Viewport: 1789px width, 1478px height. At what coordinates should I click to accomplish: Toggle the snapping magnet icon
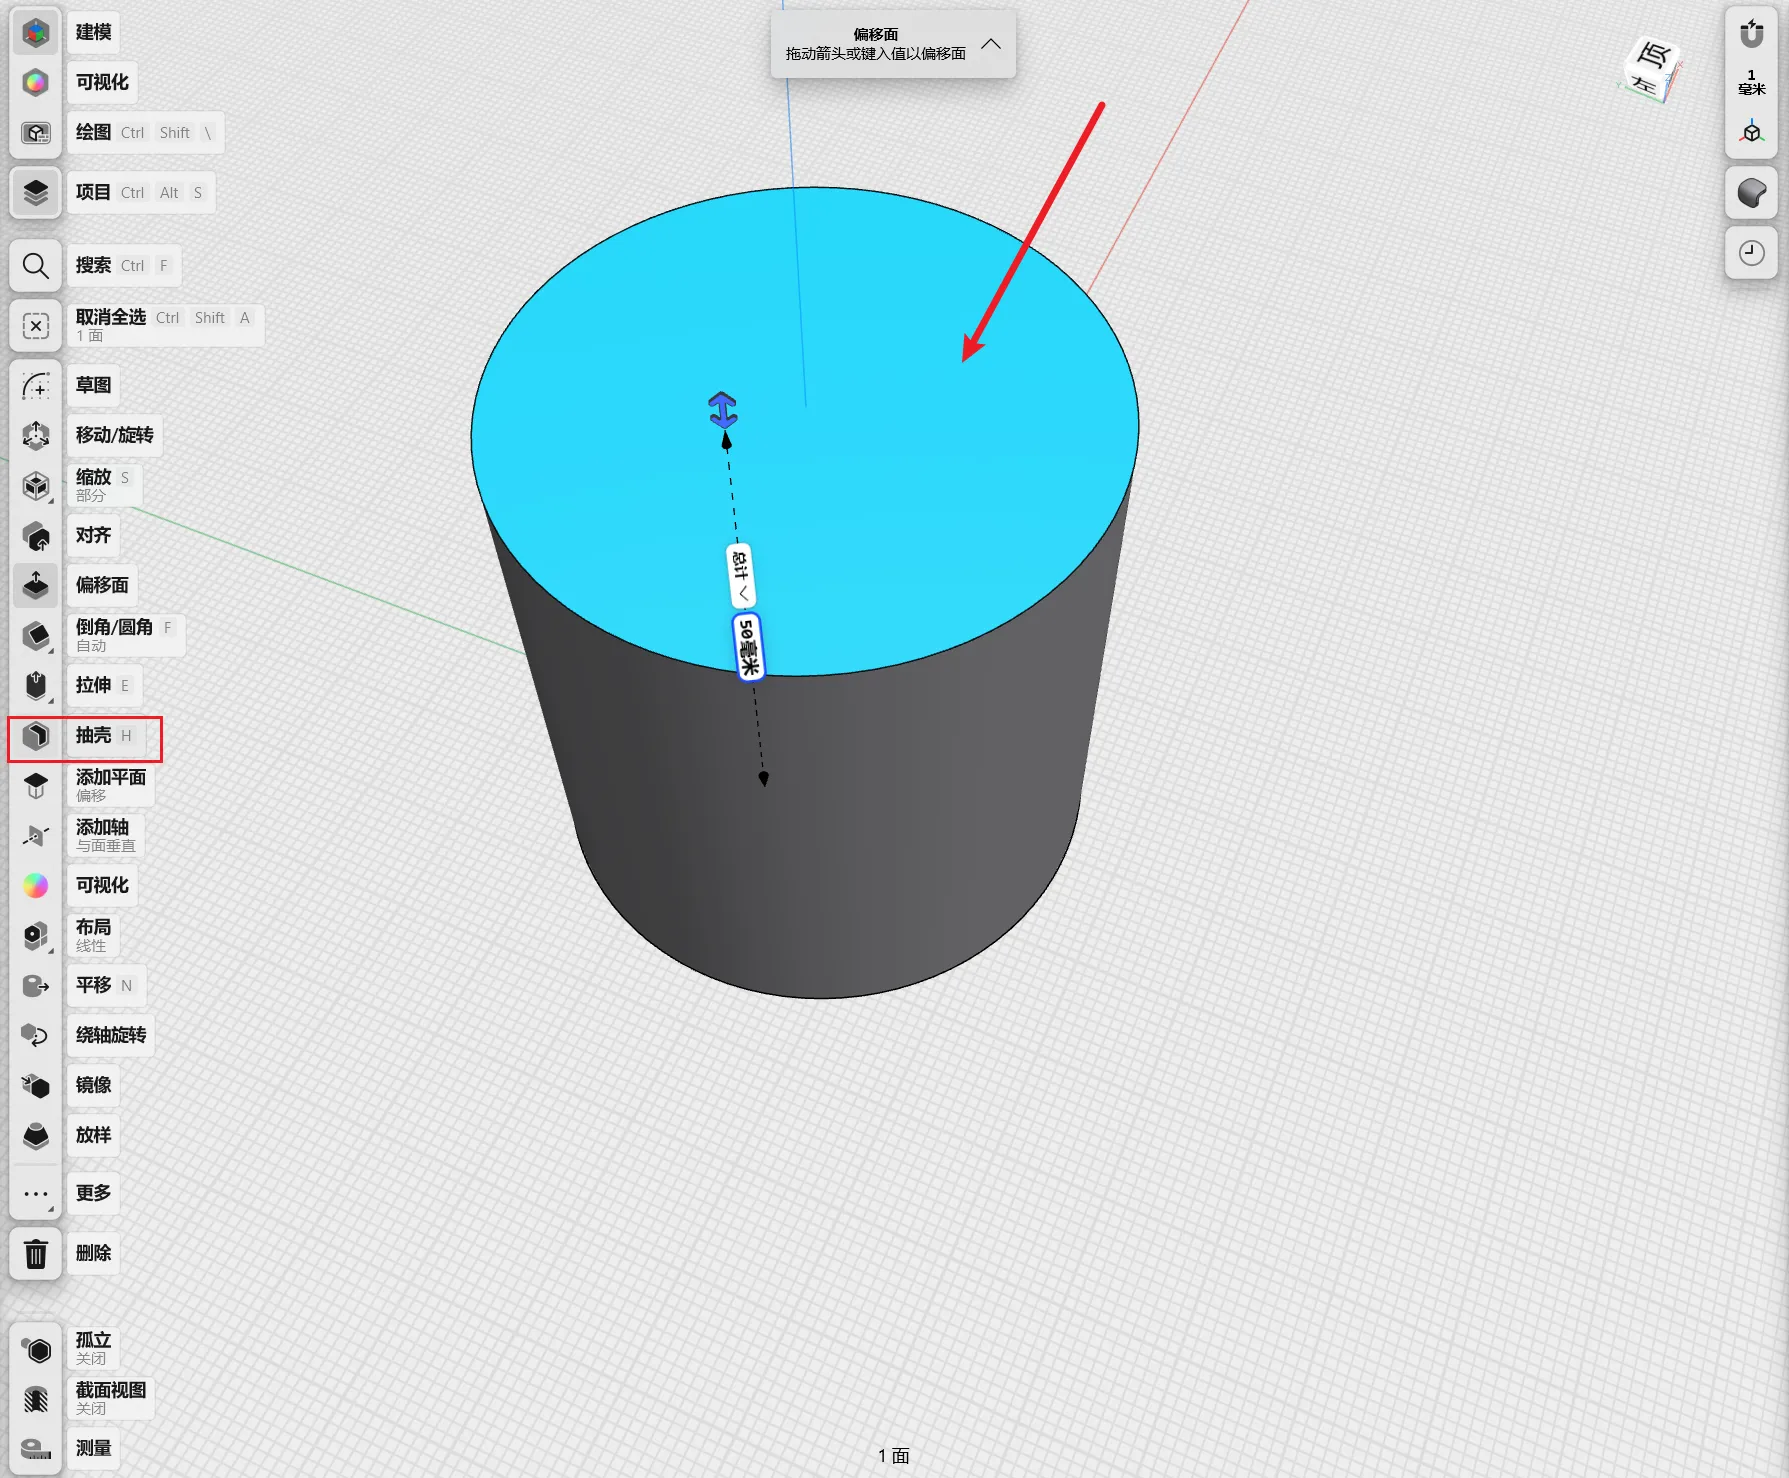coord(1751,34)
